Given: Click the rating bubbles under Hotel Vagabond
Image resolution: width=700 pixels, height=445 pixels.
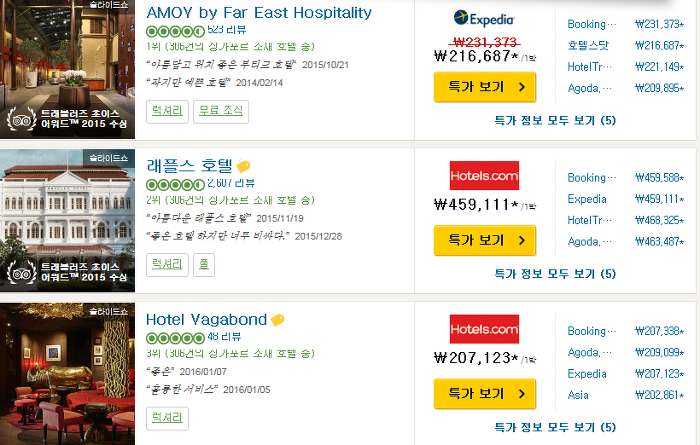Looking at the screenshot, I should [x=175, y=338].
